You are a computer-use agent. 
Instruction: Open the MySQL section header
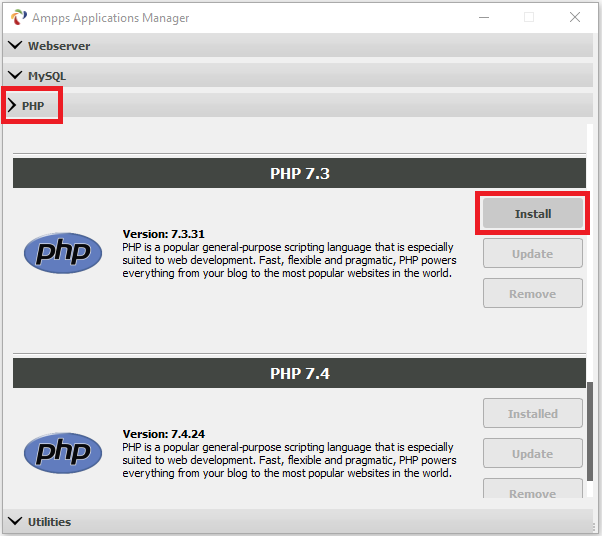pyautogui.click(x=298, y=75)
